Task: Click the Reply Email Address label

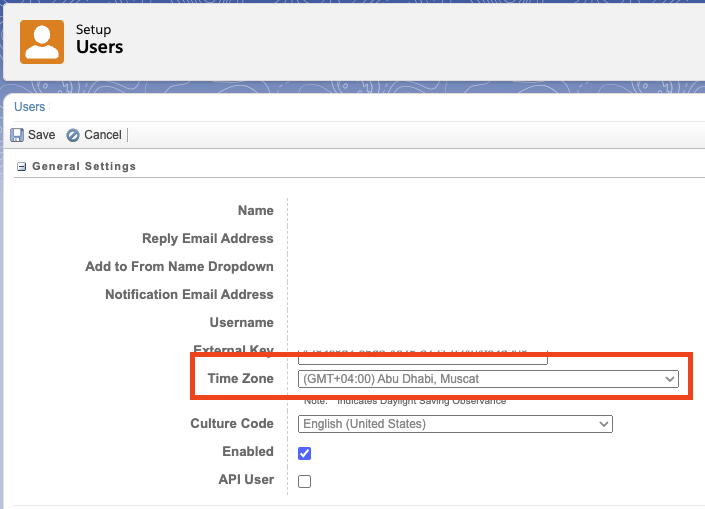Action: (208, 238)
